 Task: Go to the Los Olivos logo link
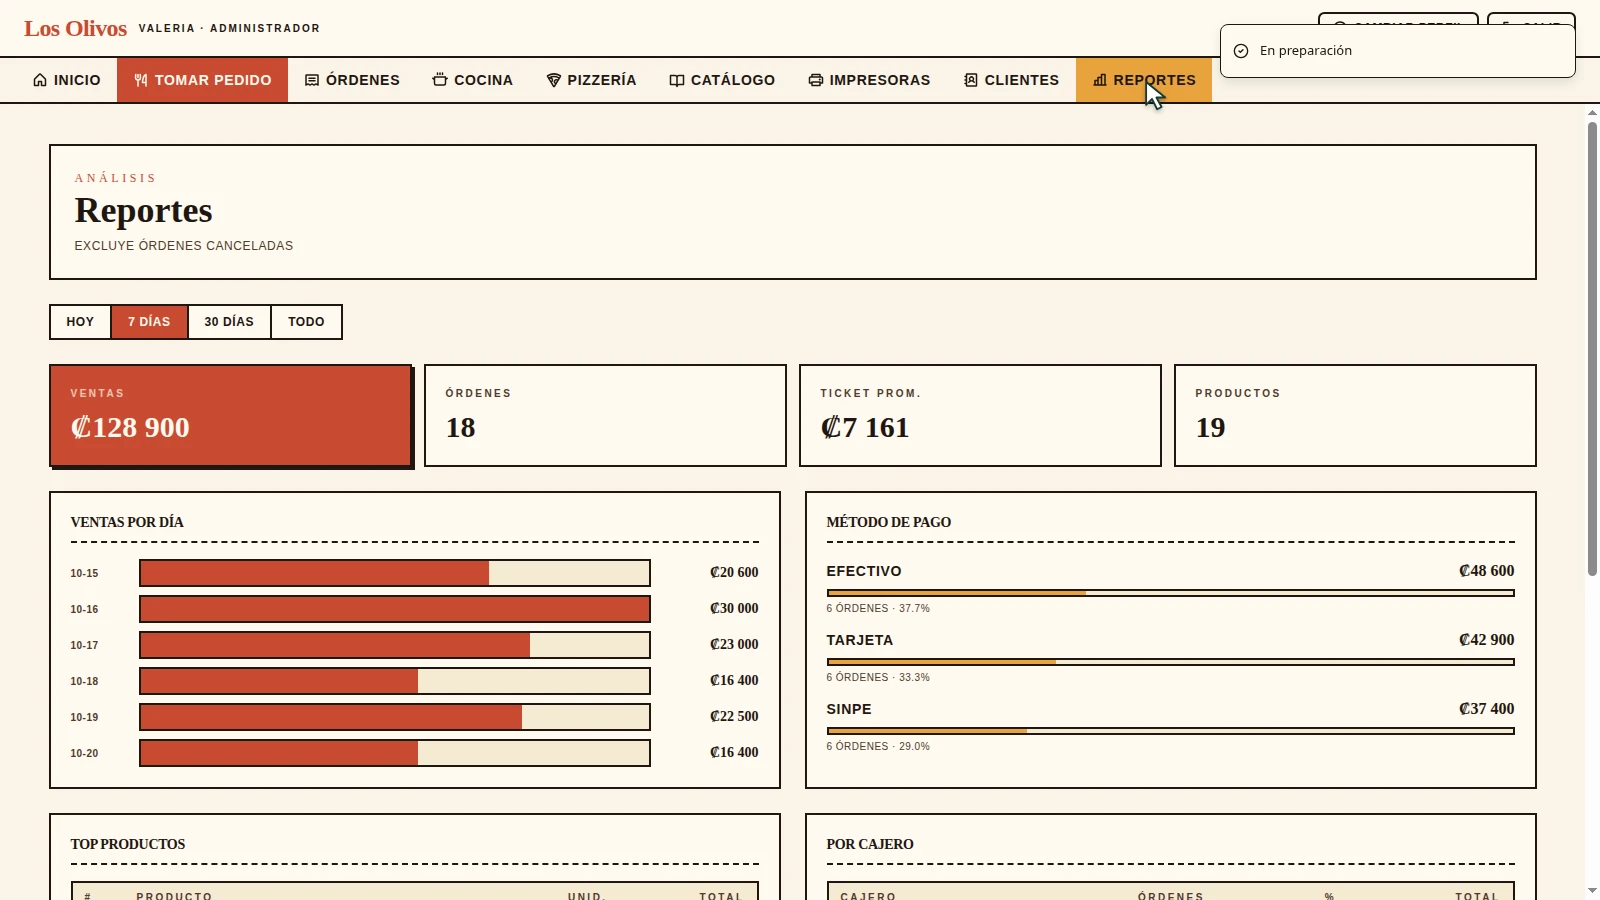pos(76,28)
